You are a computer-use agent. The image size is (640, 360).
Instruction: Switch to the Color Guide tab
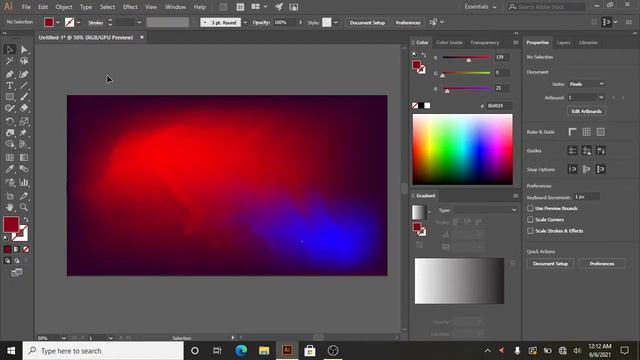click(449, 42)
